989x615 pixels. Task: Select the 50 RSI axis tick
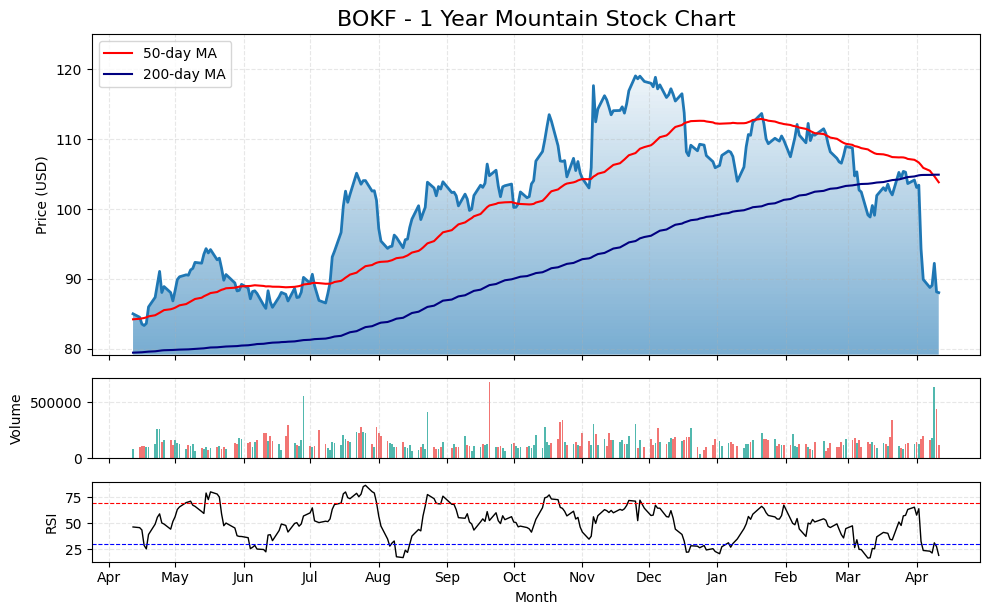(x=73, y=524)
